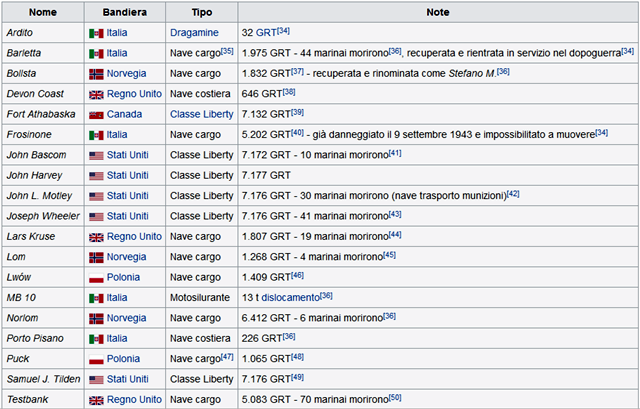Follow footnote [45] in Lom notes

(x=389, y=255)
